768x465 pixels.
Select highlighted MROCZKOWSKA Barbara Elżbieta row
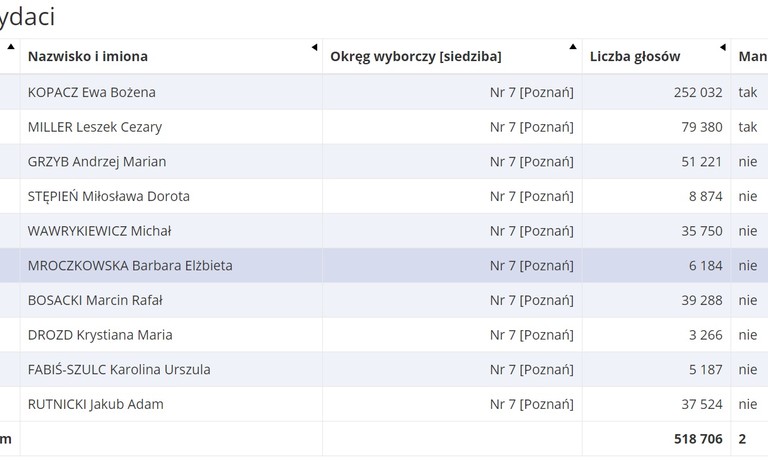coord(130,266)
